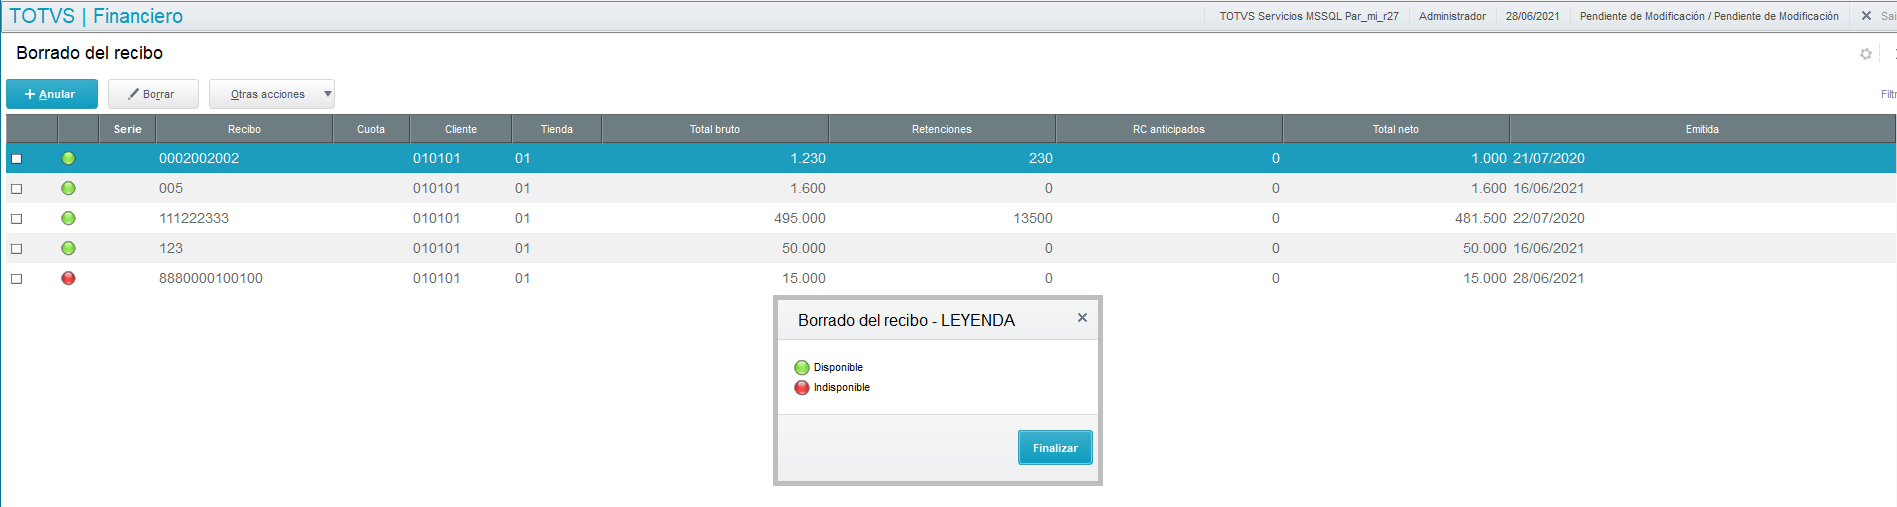Click the Emitida column header
Image resolution: width=1897 pixels, height=507 pixels.
1702,129
